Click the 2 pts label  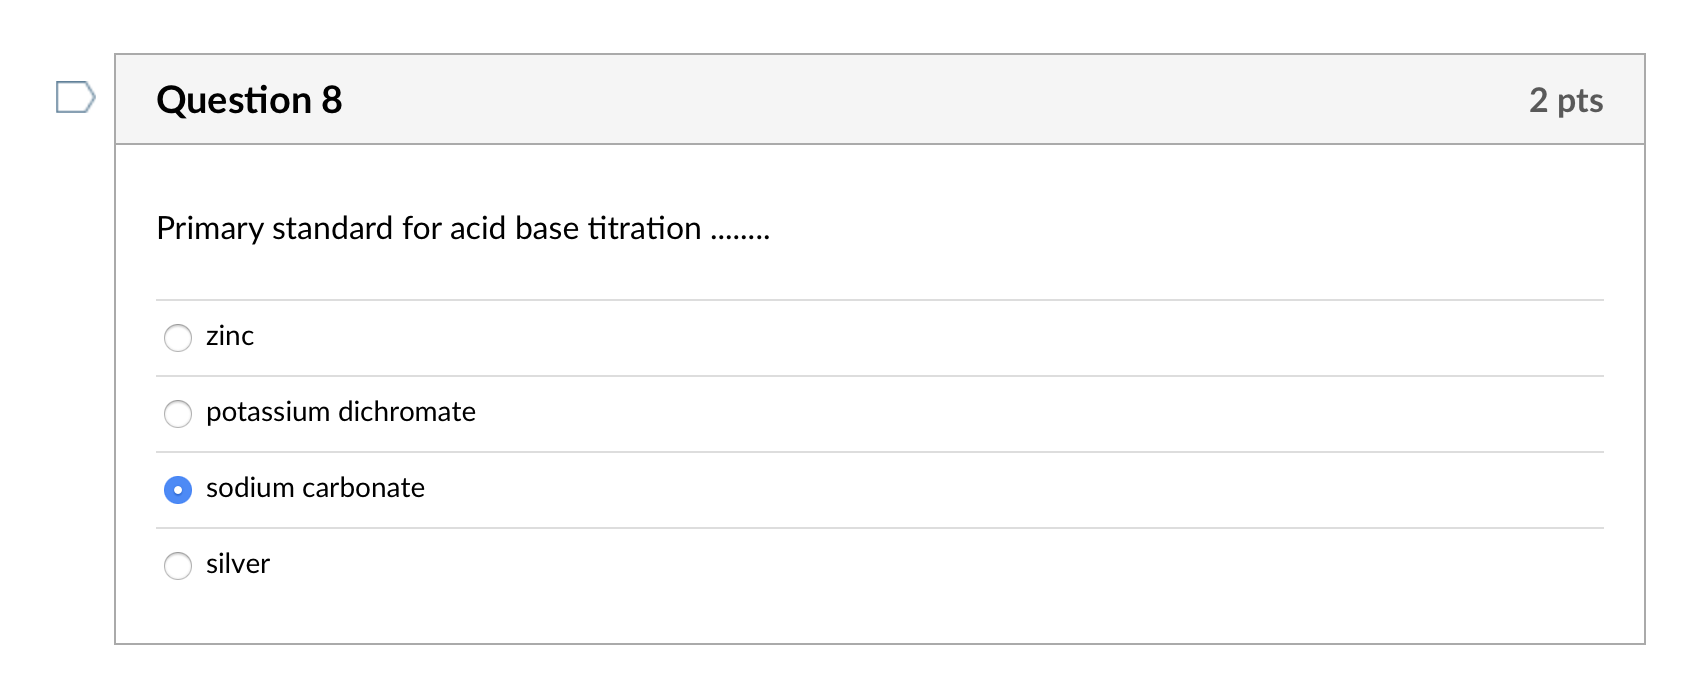tap(1566, 100)
